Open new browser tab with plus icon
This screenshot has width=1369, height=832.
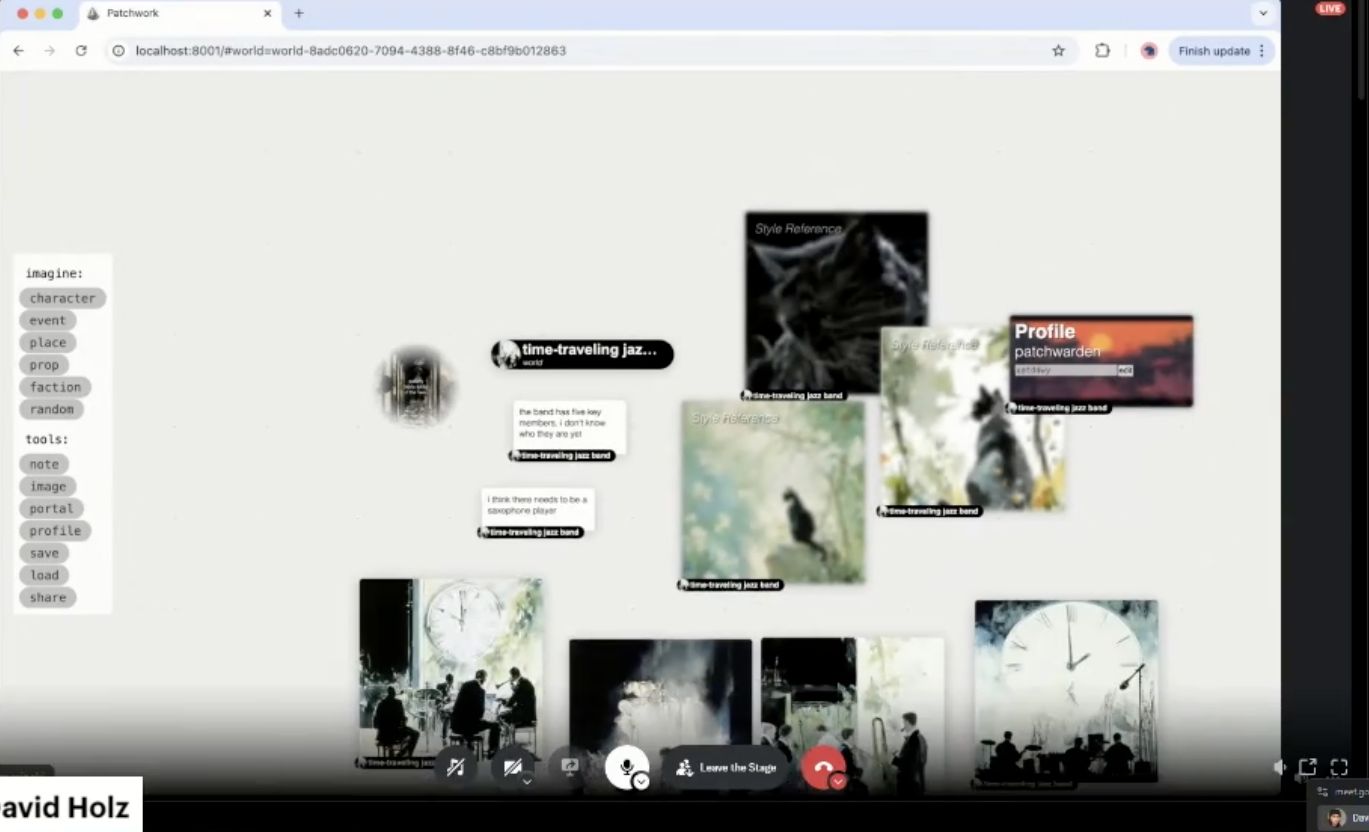(298, 13)
